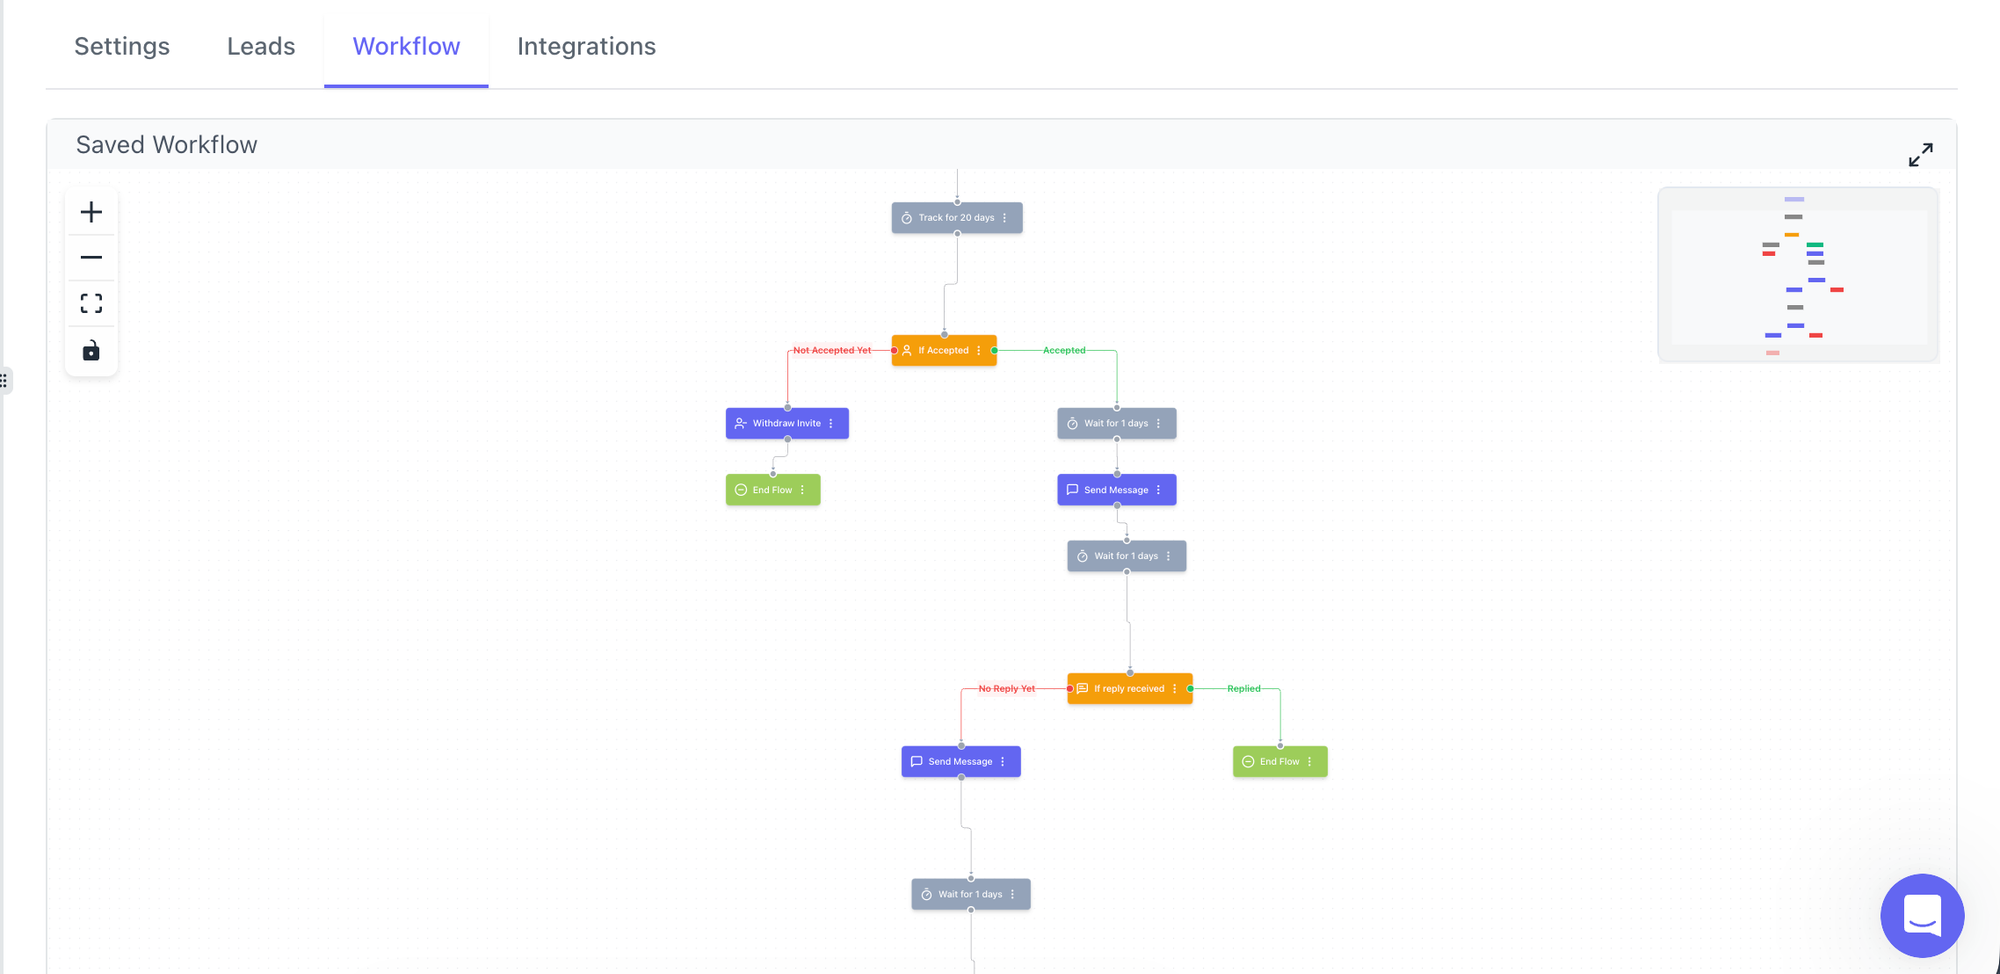
Task: Open the three-dot menu on Withdraw Invite
Action: point(831,424)
